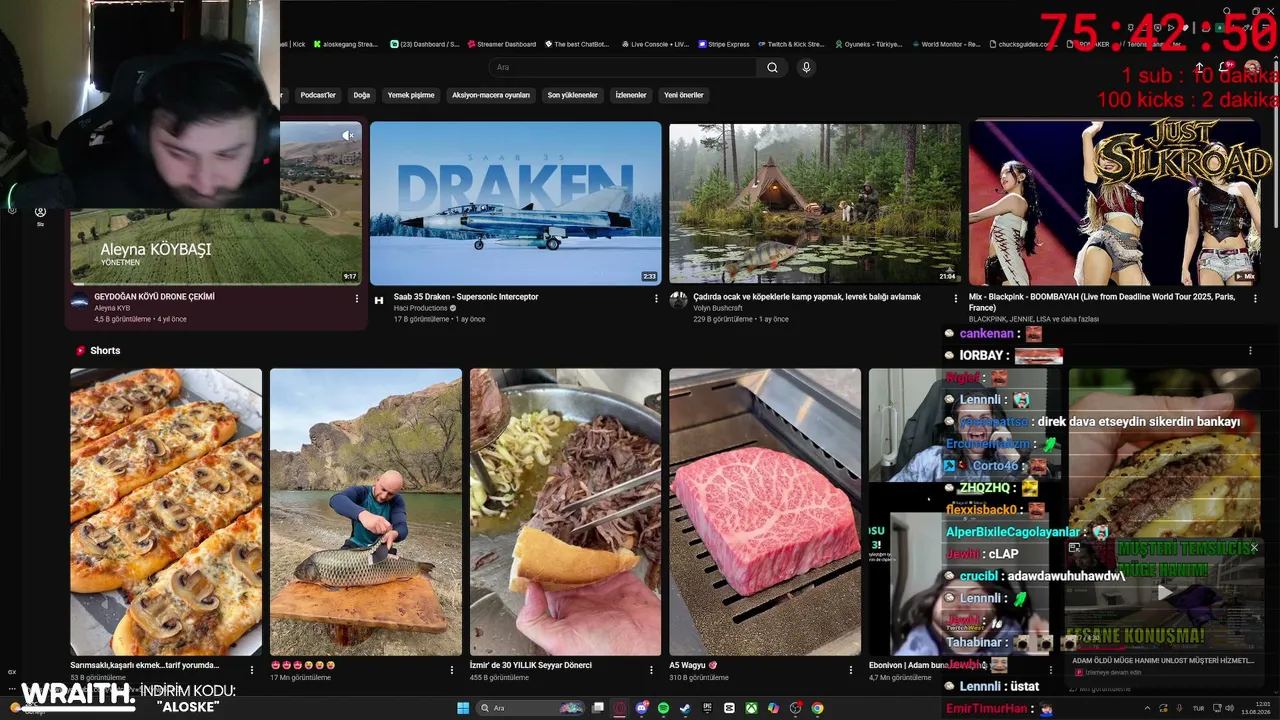Play the mini player video
1280x720 pixels.
tap(1164, 592)
